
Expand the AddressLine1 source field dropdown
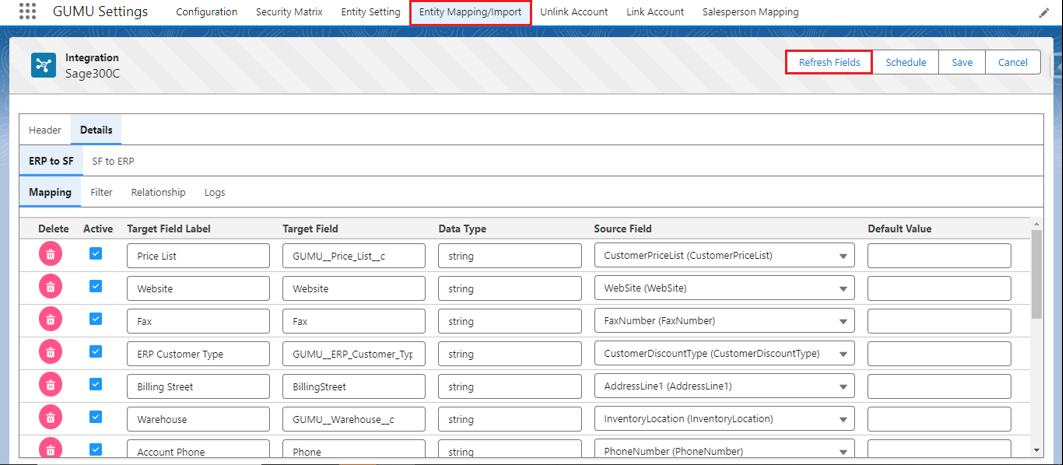click(x=843, y=387)
